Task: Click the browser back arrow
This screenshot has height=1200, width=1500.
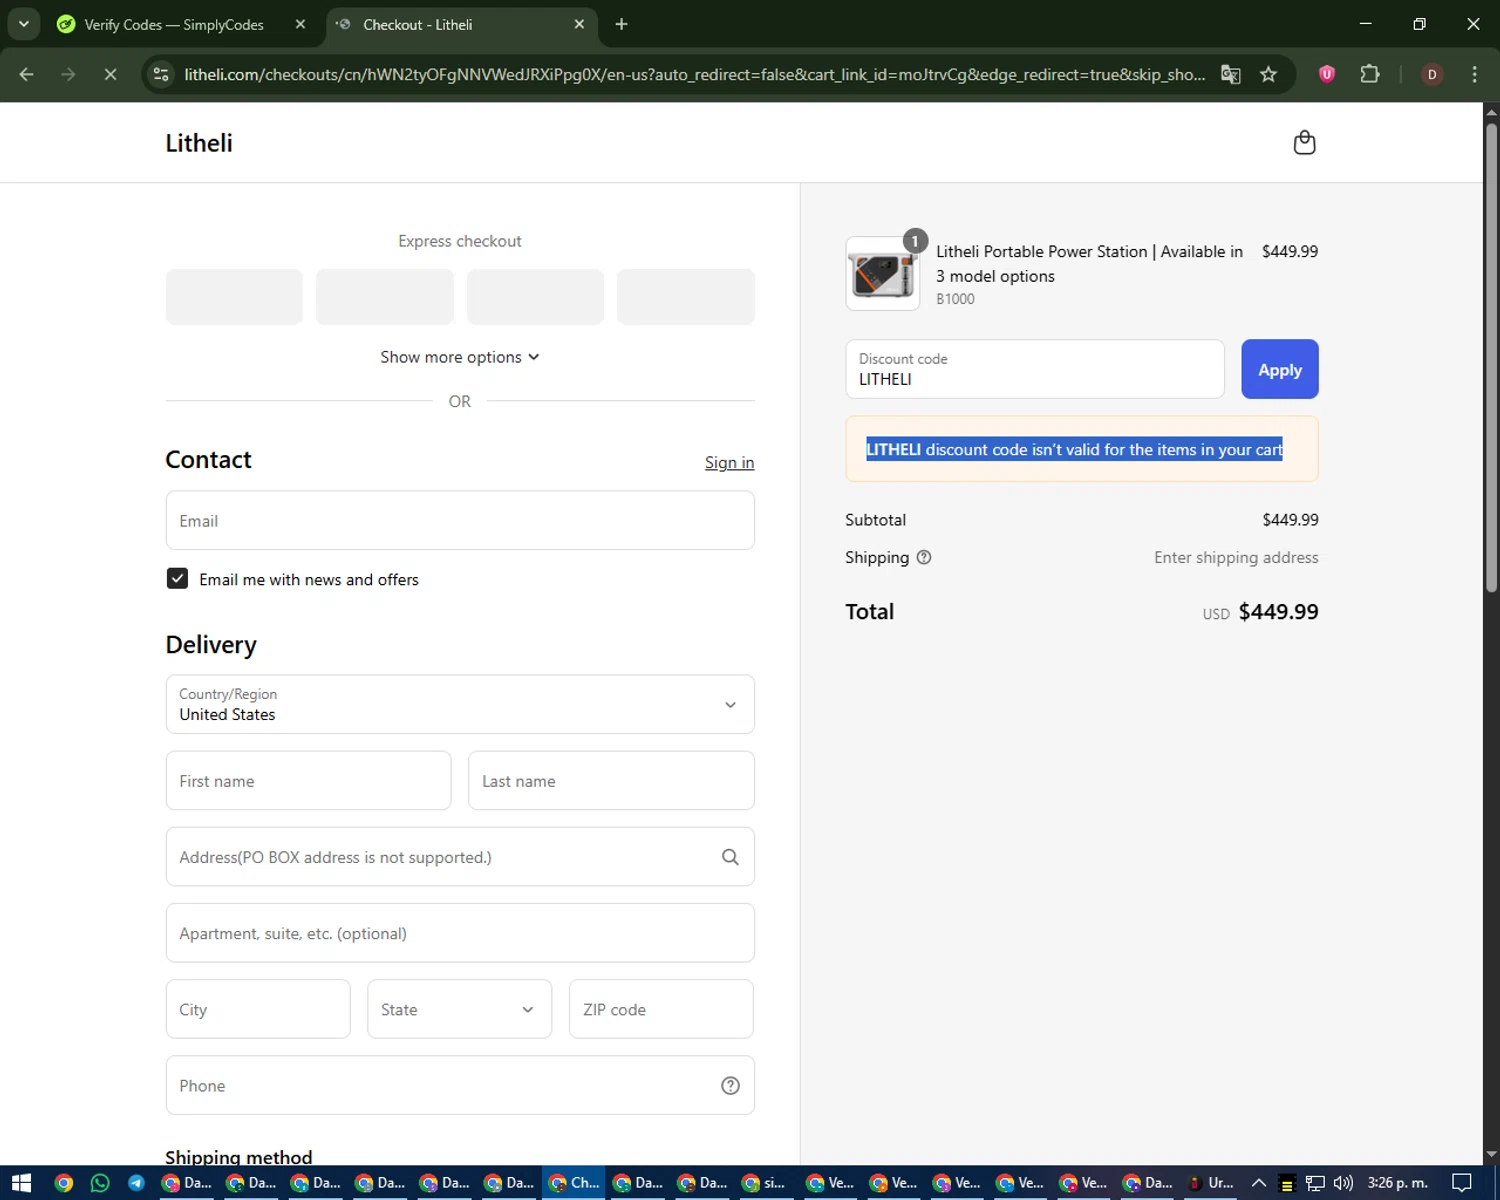Action: click(x=27, y=74)
